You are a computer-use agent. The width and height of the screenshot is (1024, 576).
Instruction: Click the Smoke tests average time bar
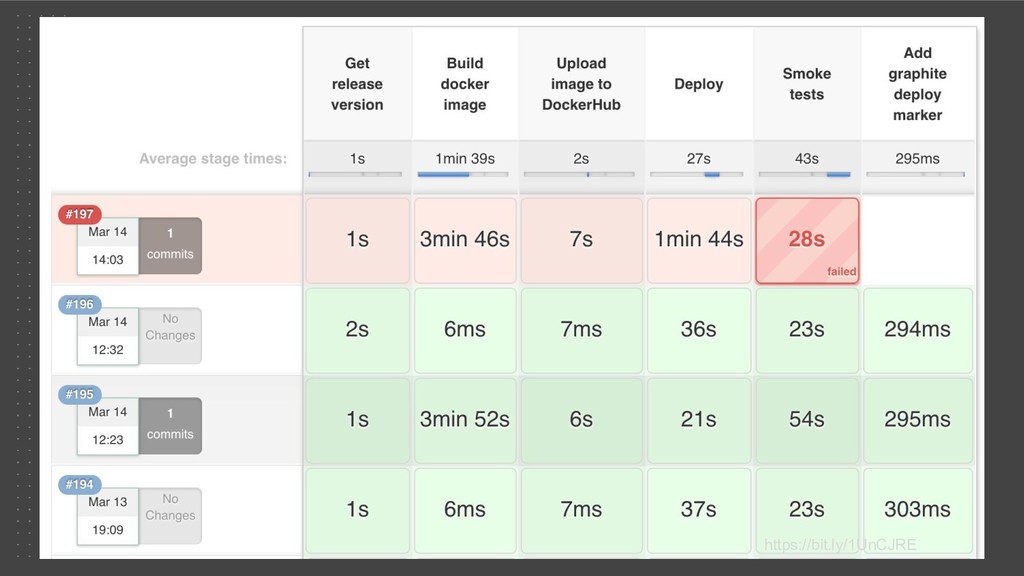click(x=805, y=174)
